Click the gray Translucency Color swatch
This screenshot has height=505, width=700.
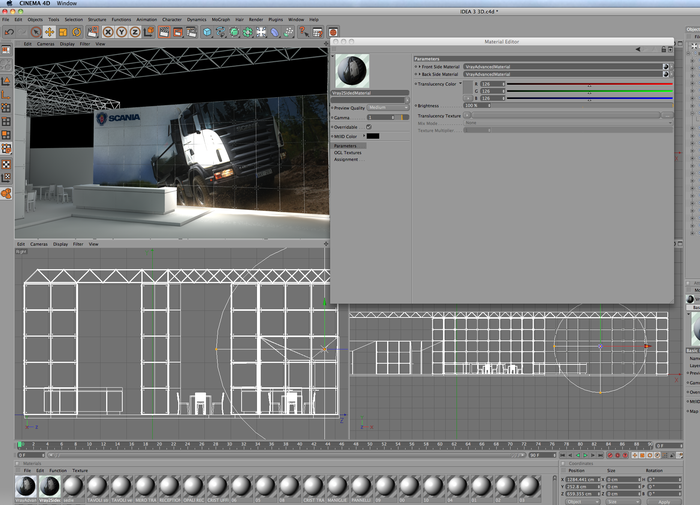tap(468, 87)
